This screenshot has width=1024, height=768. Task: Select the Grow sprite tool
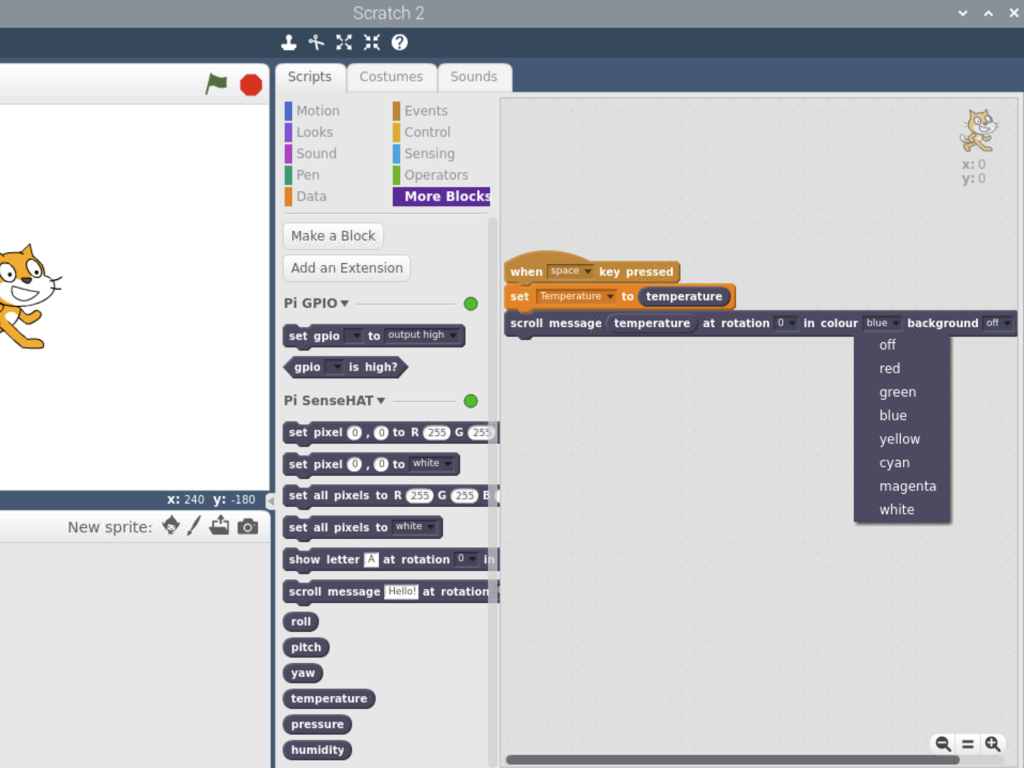[344, 42]
